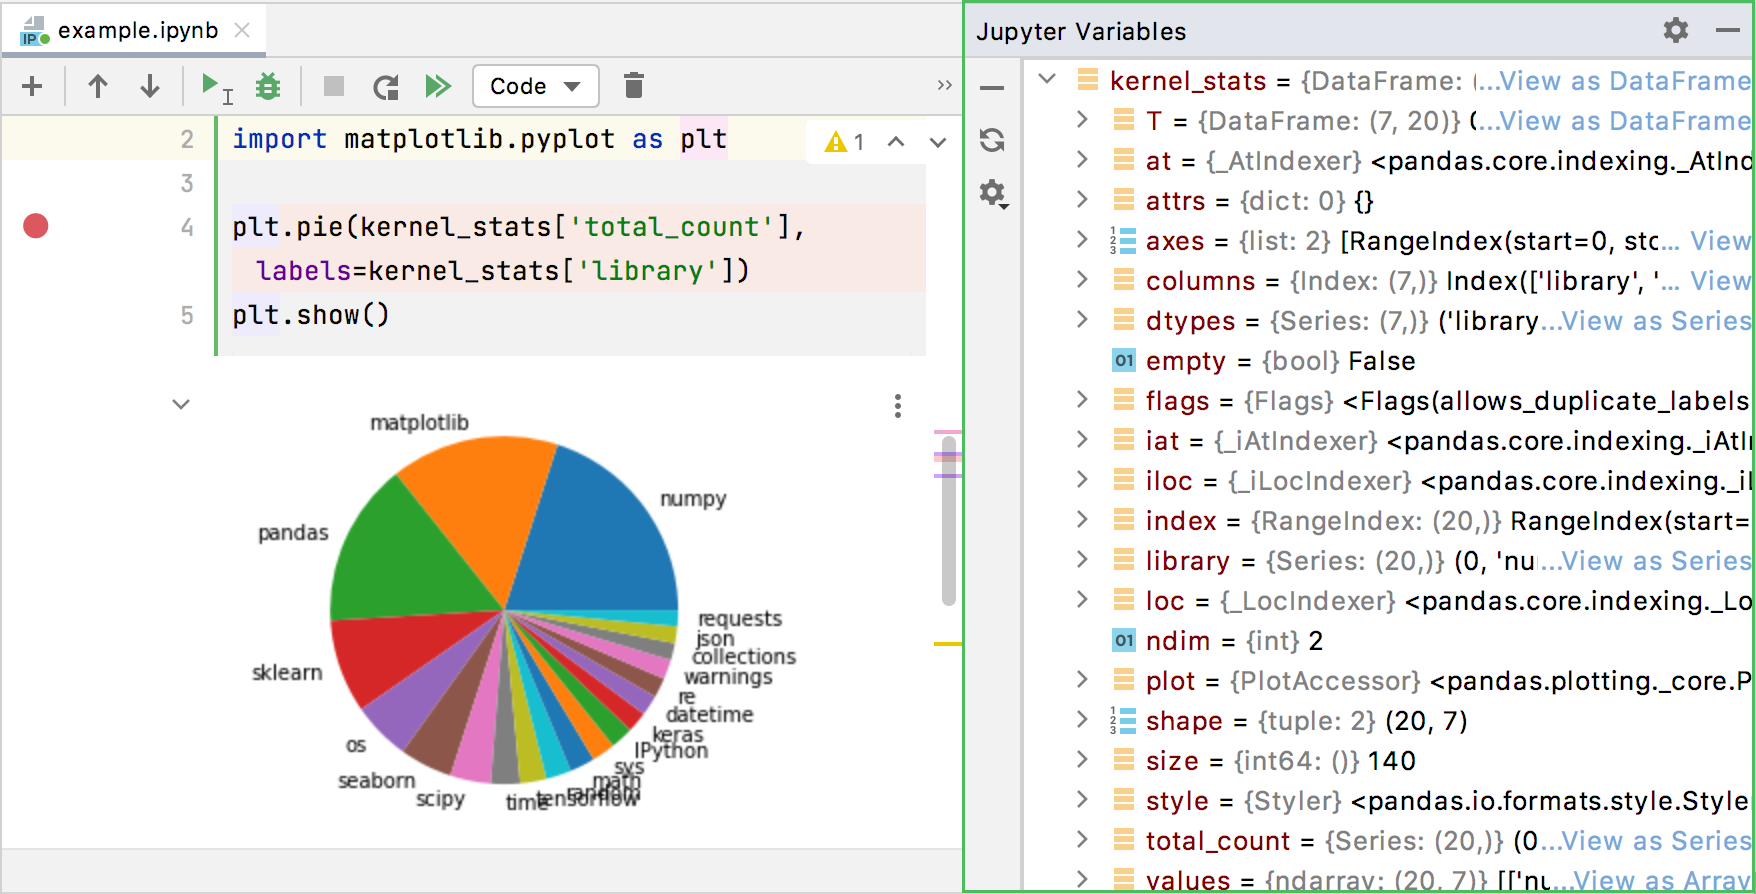The width and height of the screenshot is (1756, 894).
Task: Expand the library Series node
Action: point(1082,560)
